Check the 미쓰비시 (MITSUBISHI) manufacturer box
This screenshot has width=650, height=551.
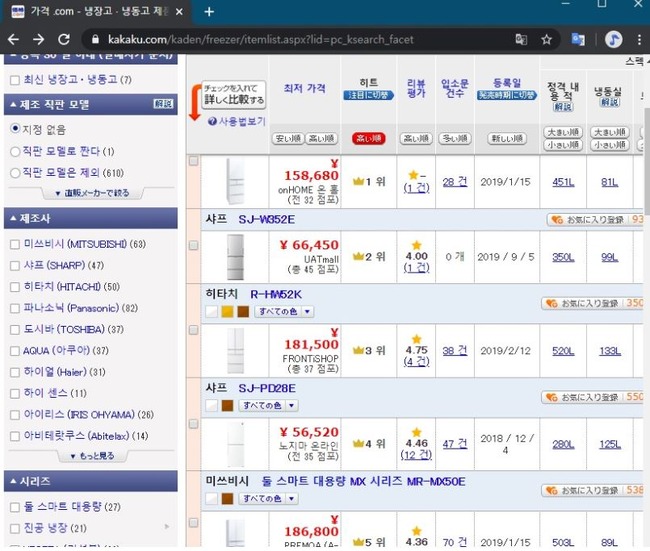pyautogui.click(x=15, y=244)
